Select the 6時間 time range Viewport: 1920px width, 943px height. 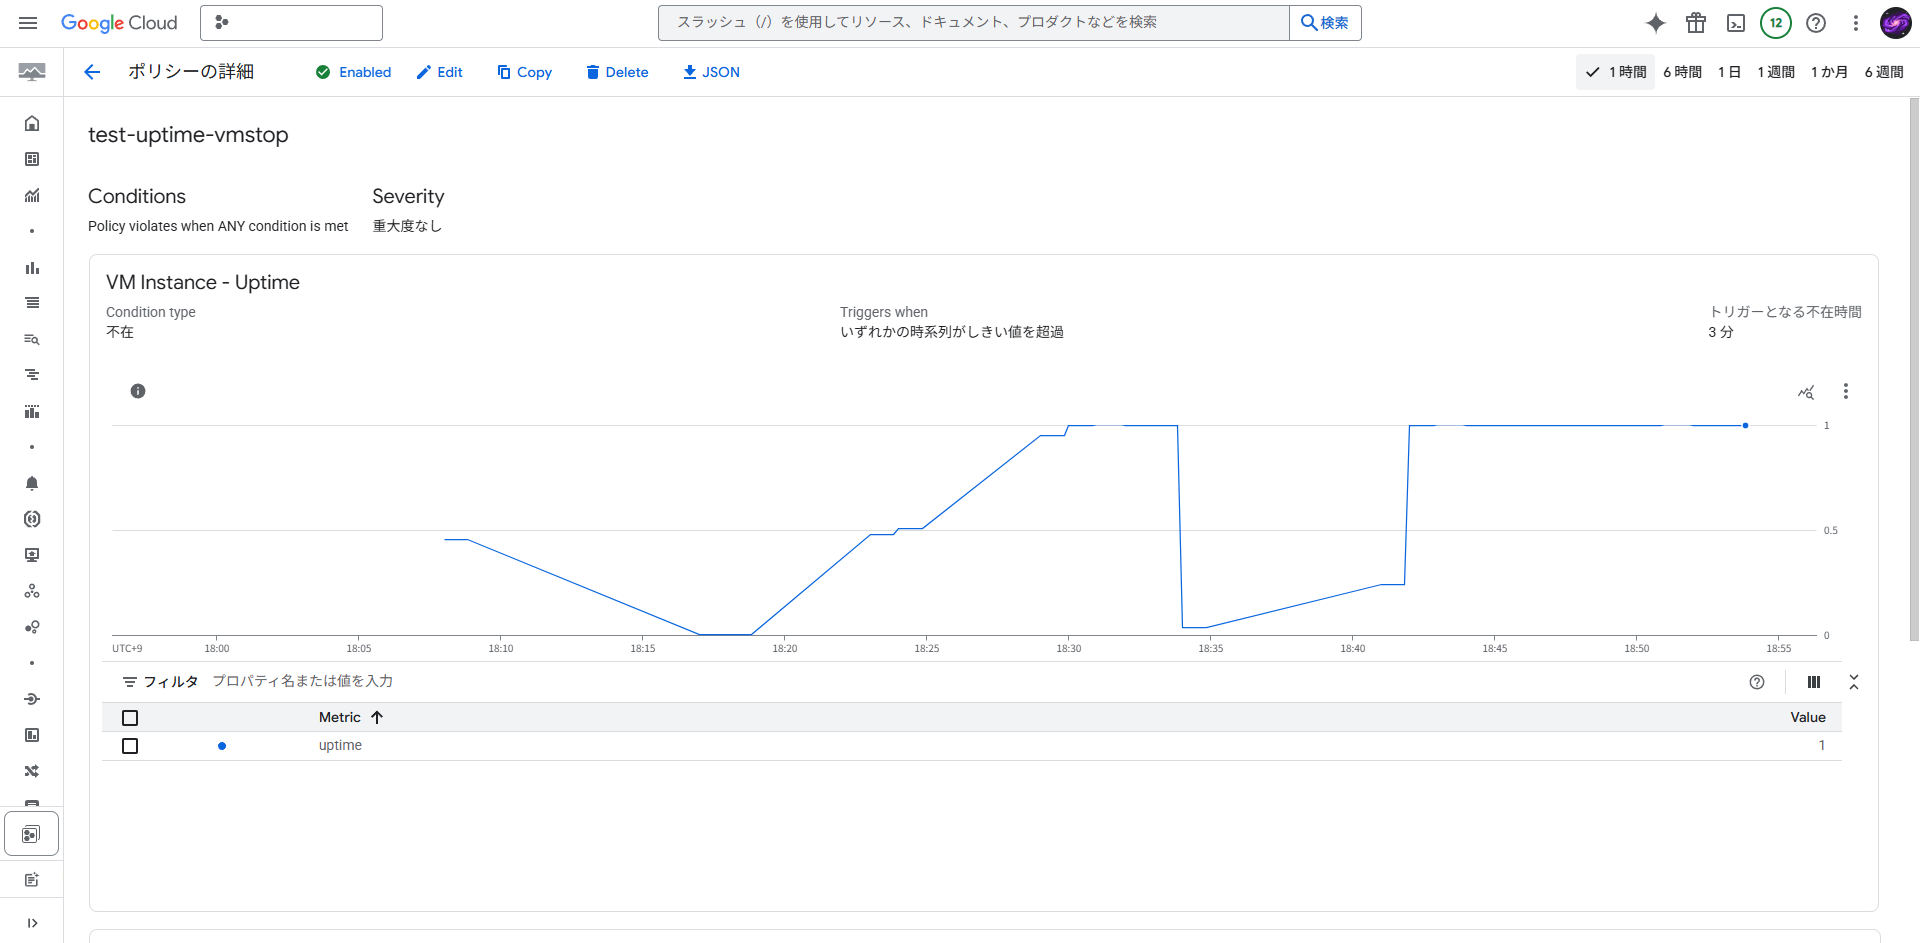pos(1682,72)
